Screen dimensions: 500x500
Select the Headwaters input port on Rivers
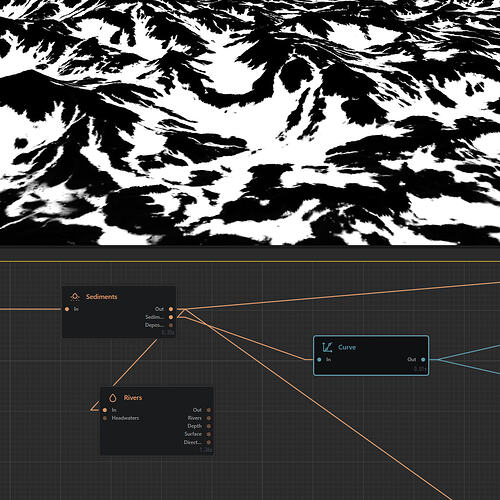[105, 418]
